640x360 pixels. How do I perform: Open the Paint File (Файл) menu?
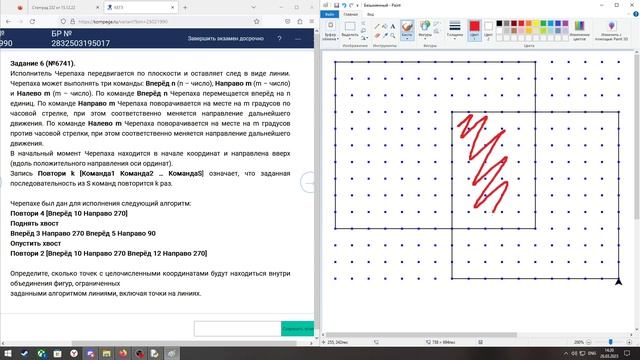(329, 14)
